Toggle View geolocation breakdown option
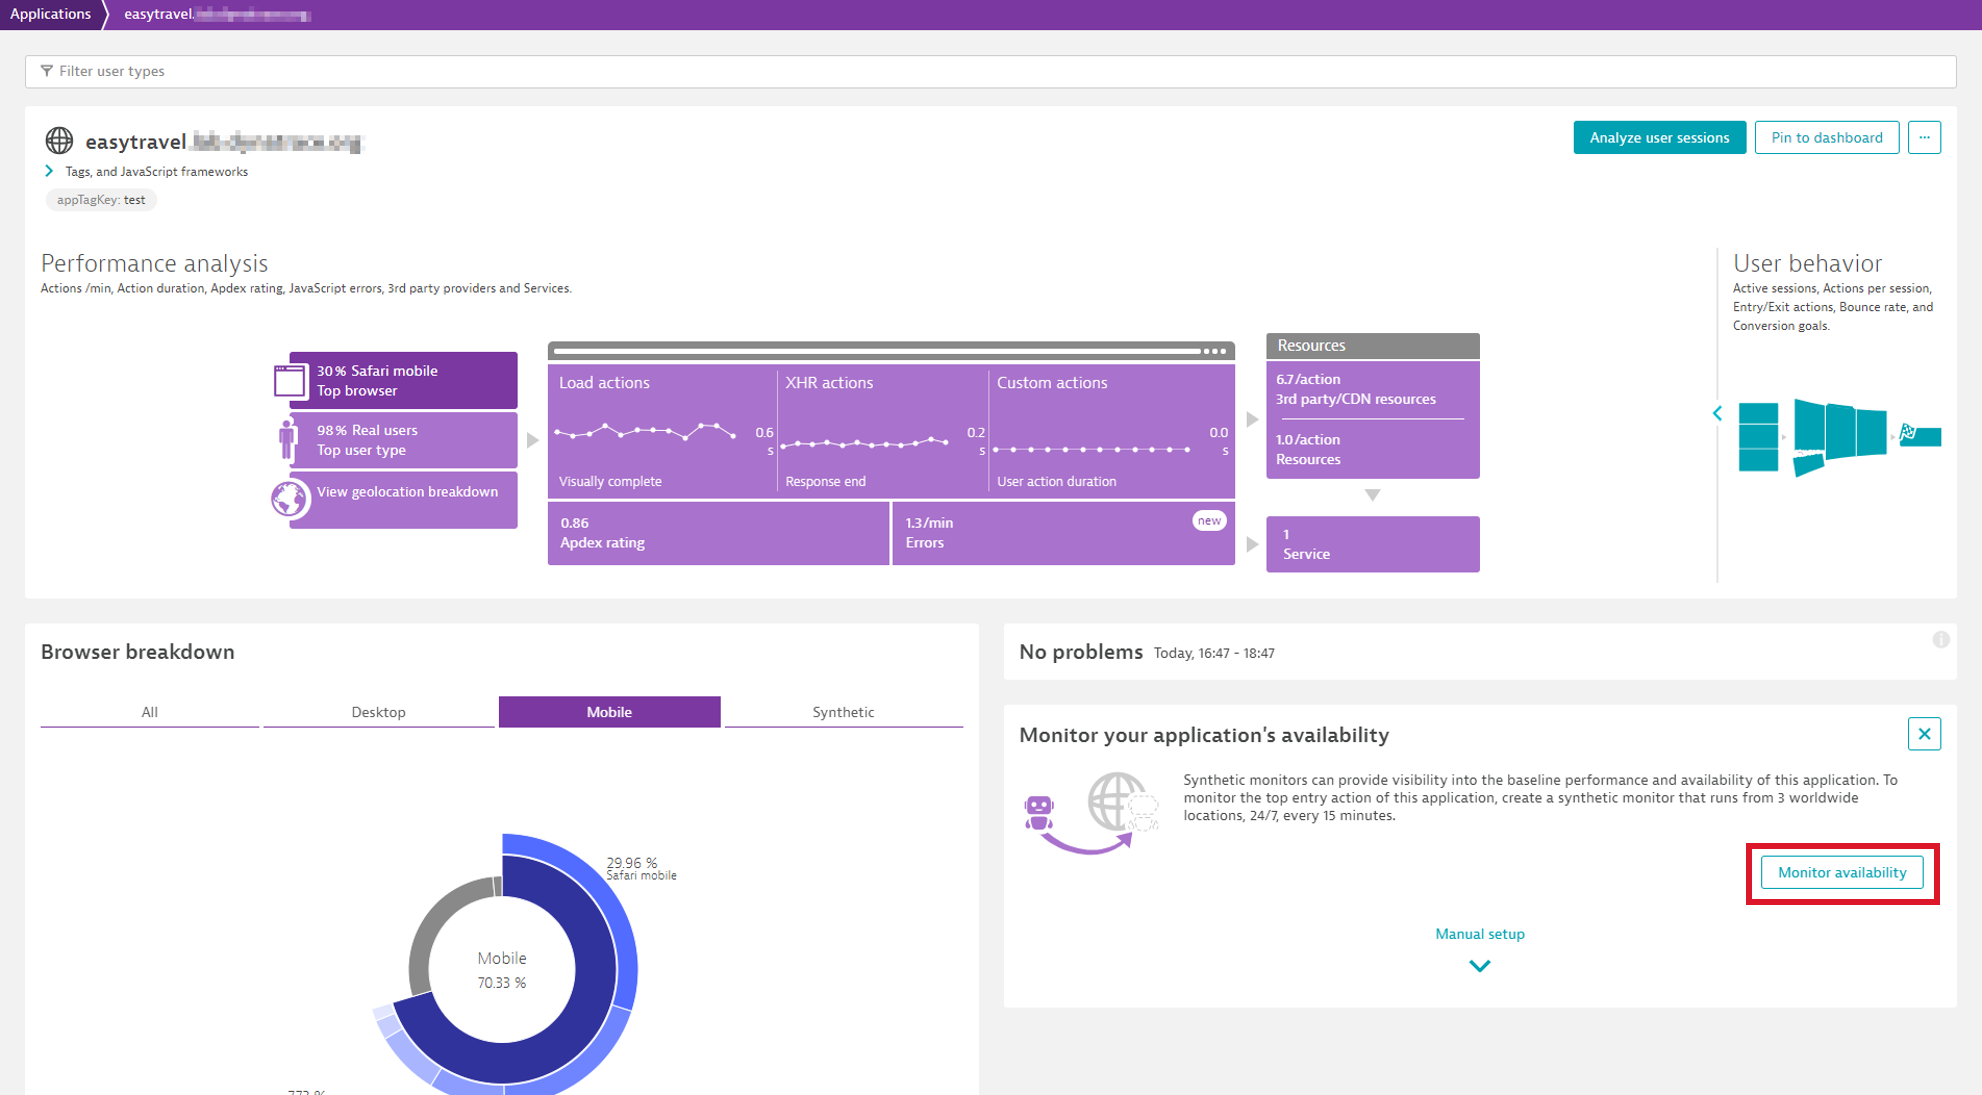Image resolution: width=1982 pixels, height=1095 pixels. click(392, 491)
